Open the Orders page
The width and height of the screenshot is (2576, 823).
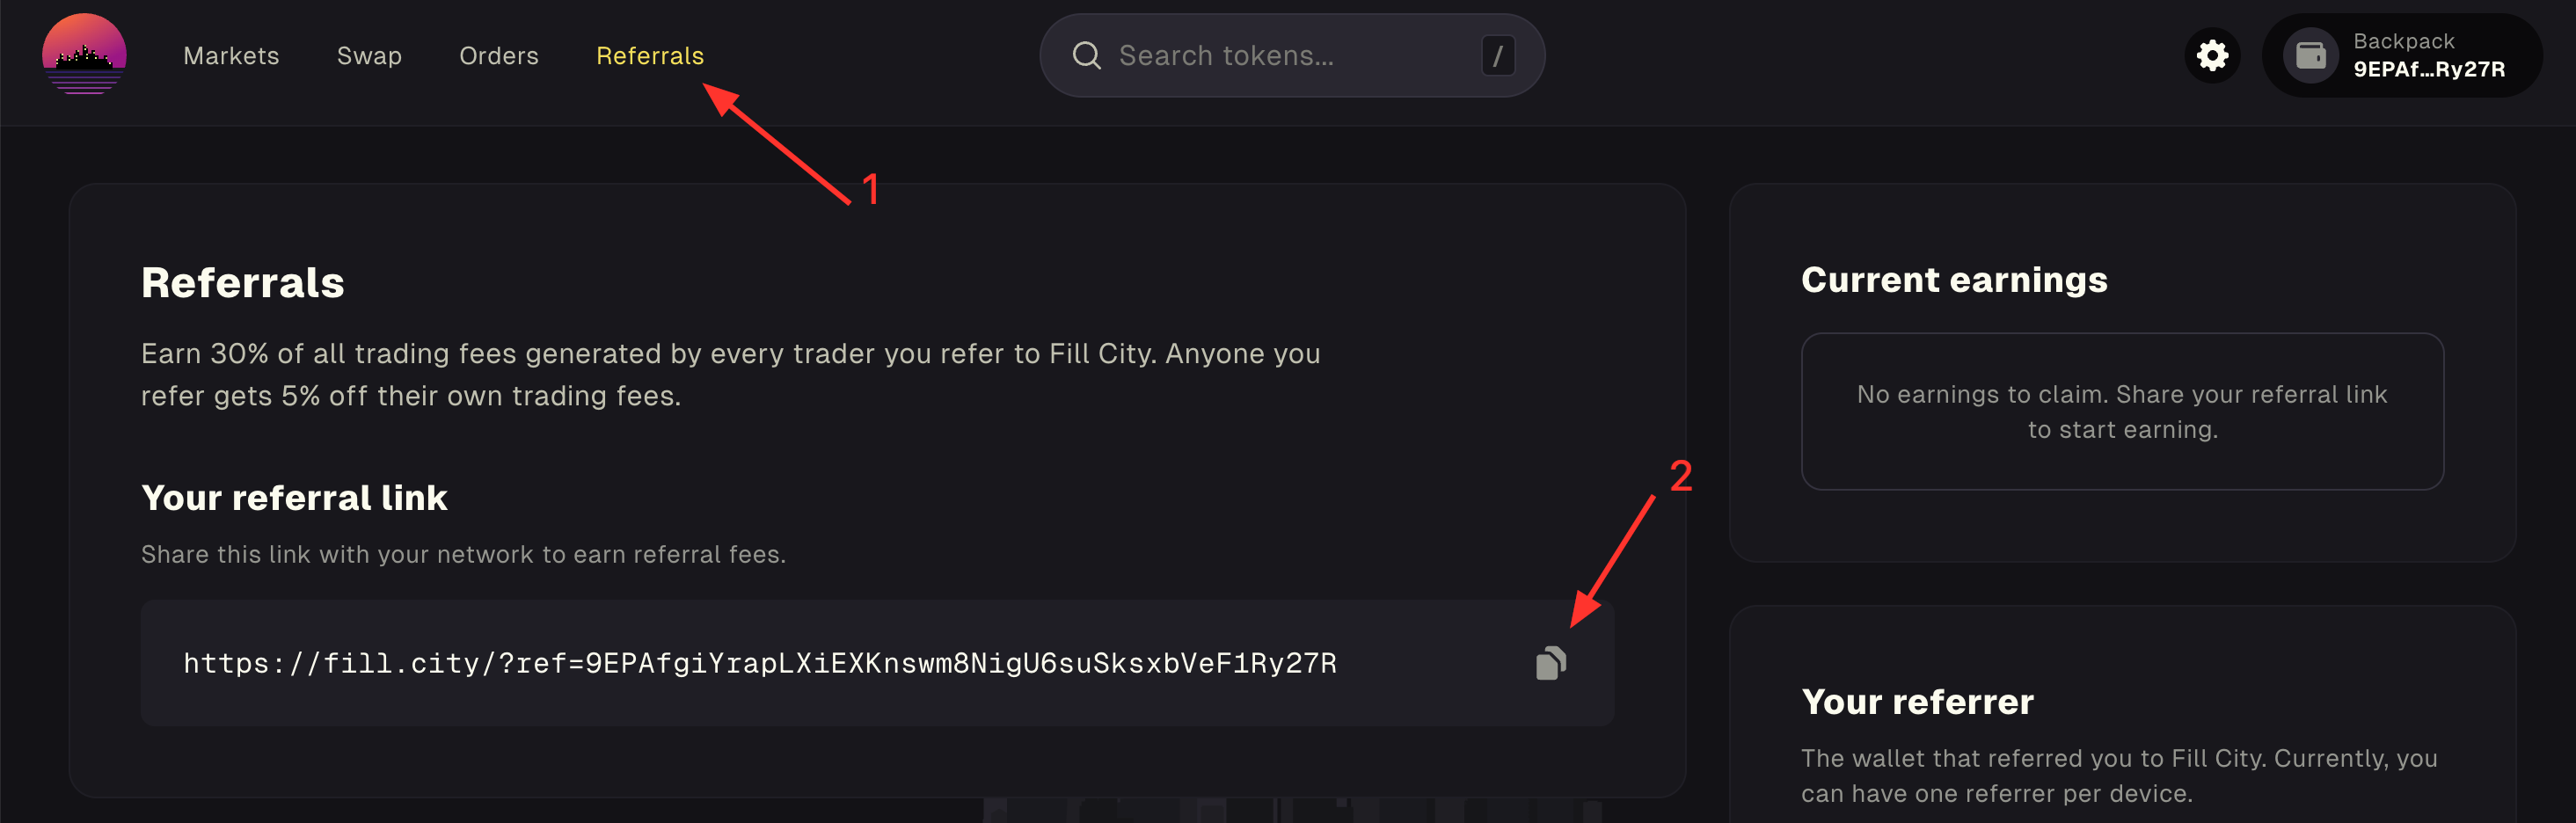pyautogui.click(x=498, y=55)
